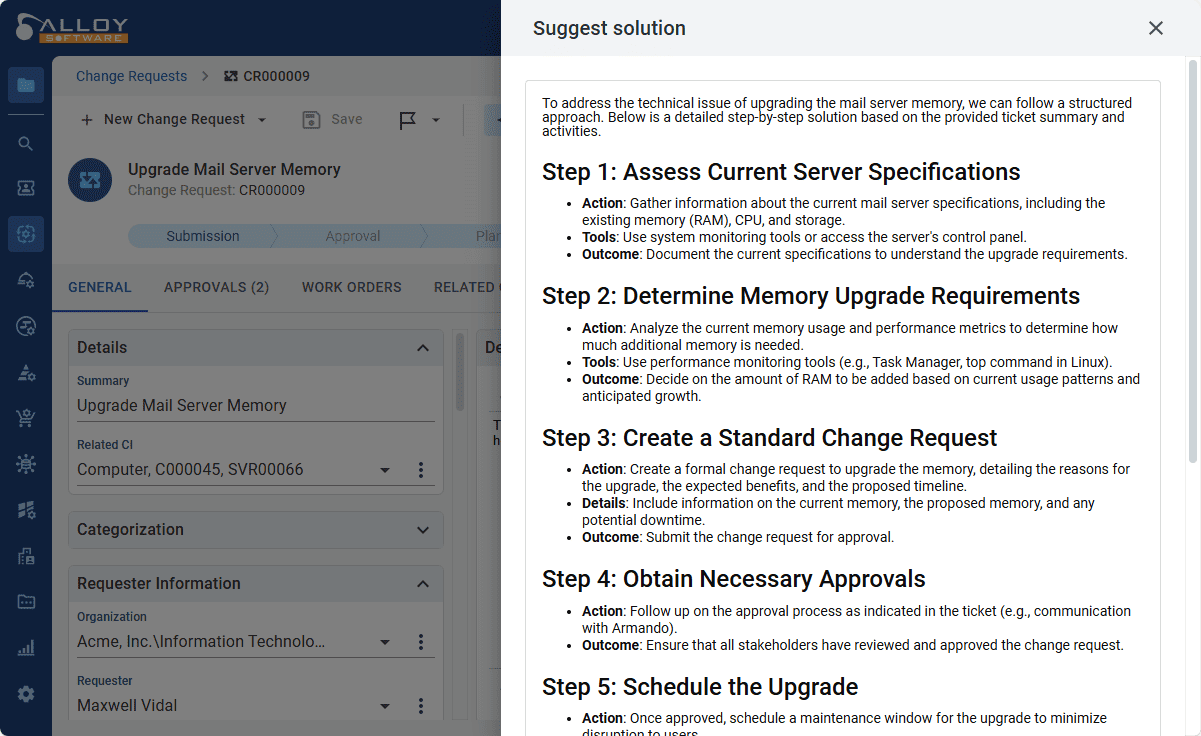The height and width of the screenshot is (736, 1201).
Task: Open the reports bar chart sidebar icon
Action: (x=26, y=648)
